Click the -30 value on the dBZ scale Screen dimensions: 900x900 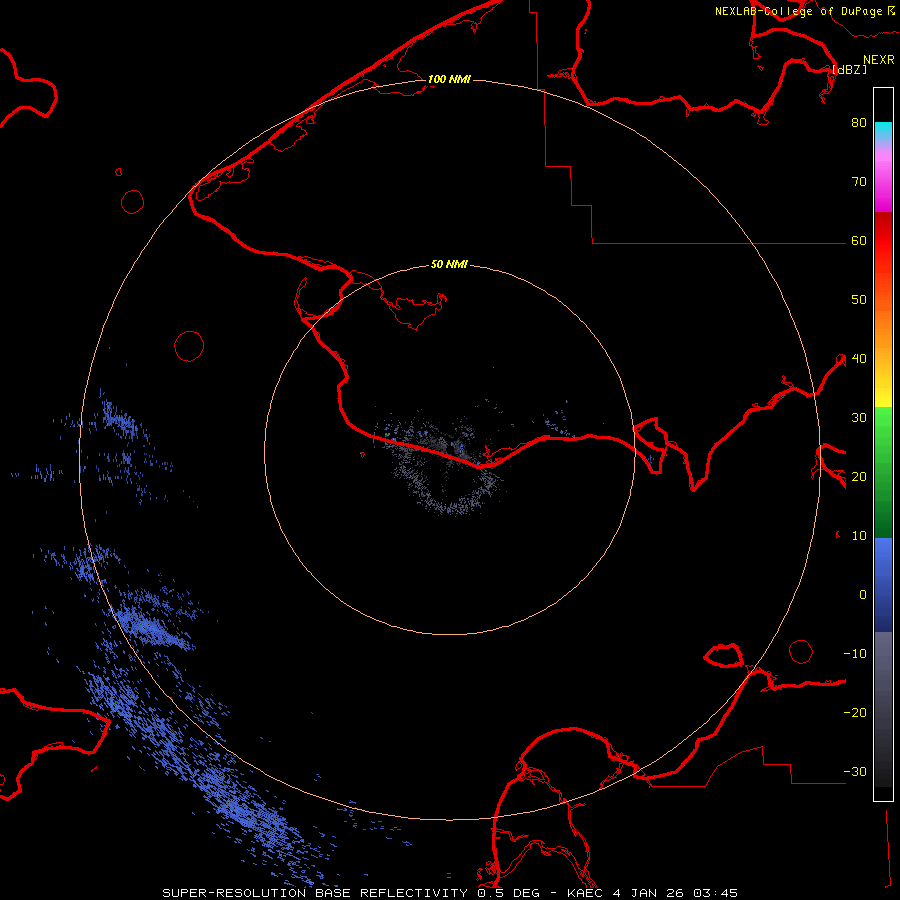pyautogui.click(x=855, y=772)
